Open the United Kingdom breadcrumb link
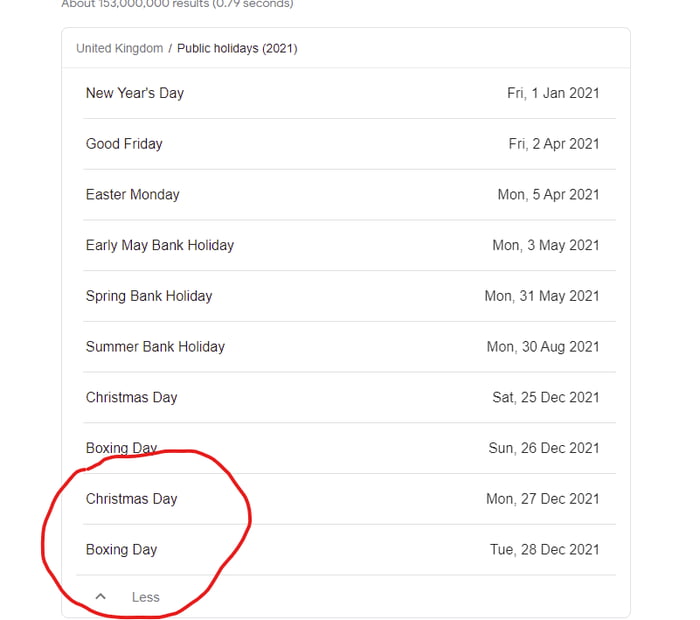700x620 pixels. click(x=119, y=48)
